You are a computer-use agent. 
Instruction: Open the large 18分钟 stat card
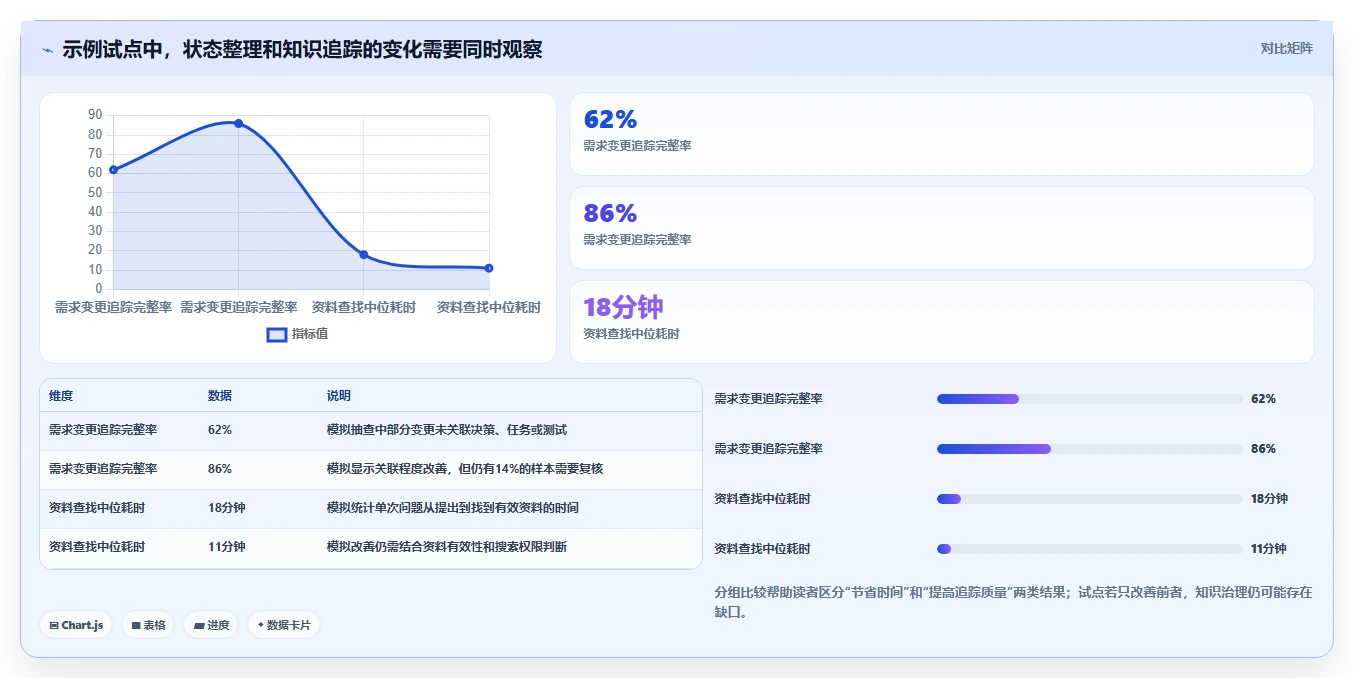(941, 322)
